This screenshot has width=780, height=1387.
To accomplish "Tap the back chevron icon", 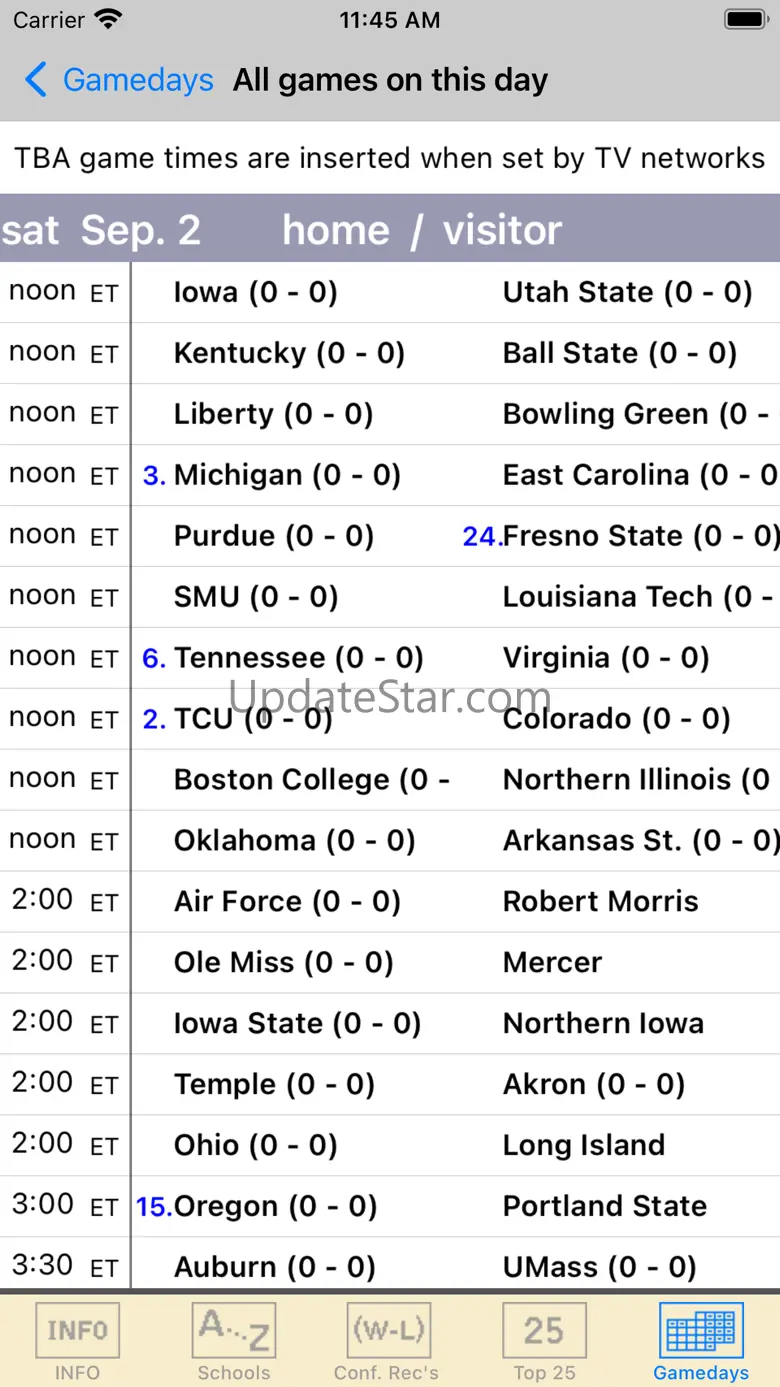I will [36, 80].
